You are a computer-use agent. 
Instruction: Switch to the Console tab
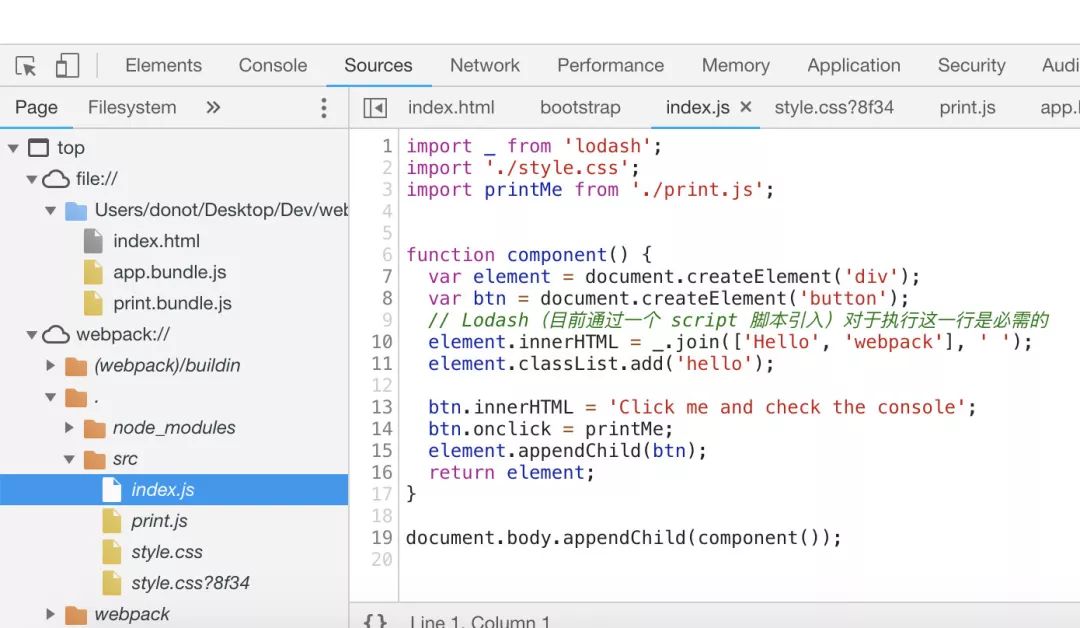tap(273, 65)
